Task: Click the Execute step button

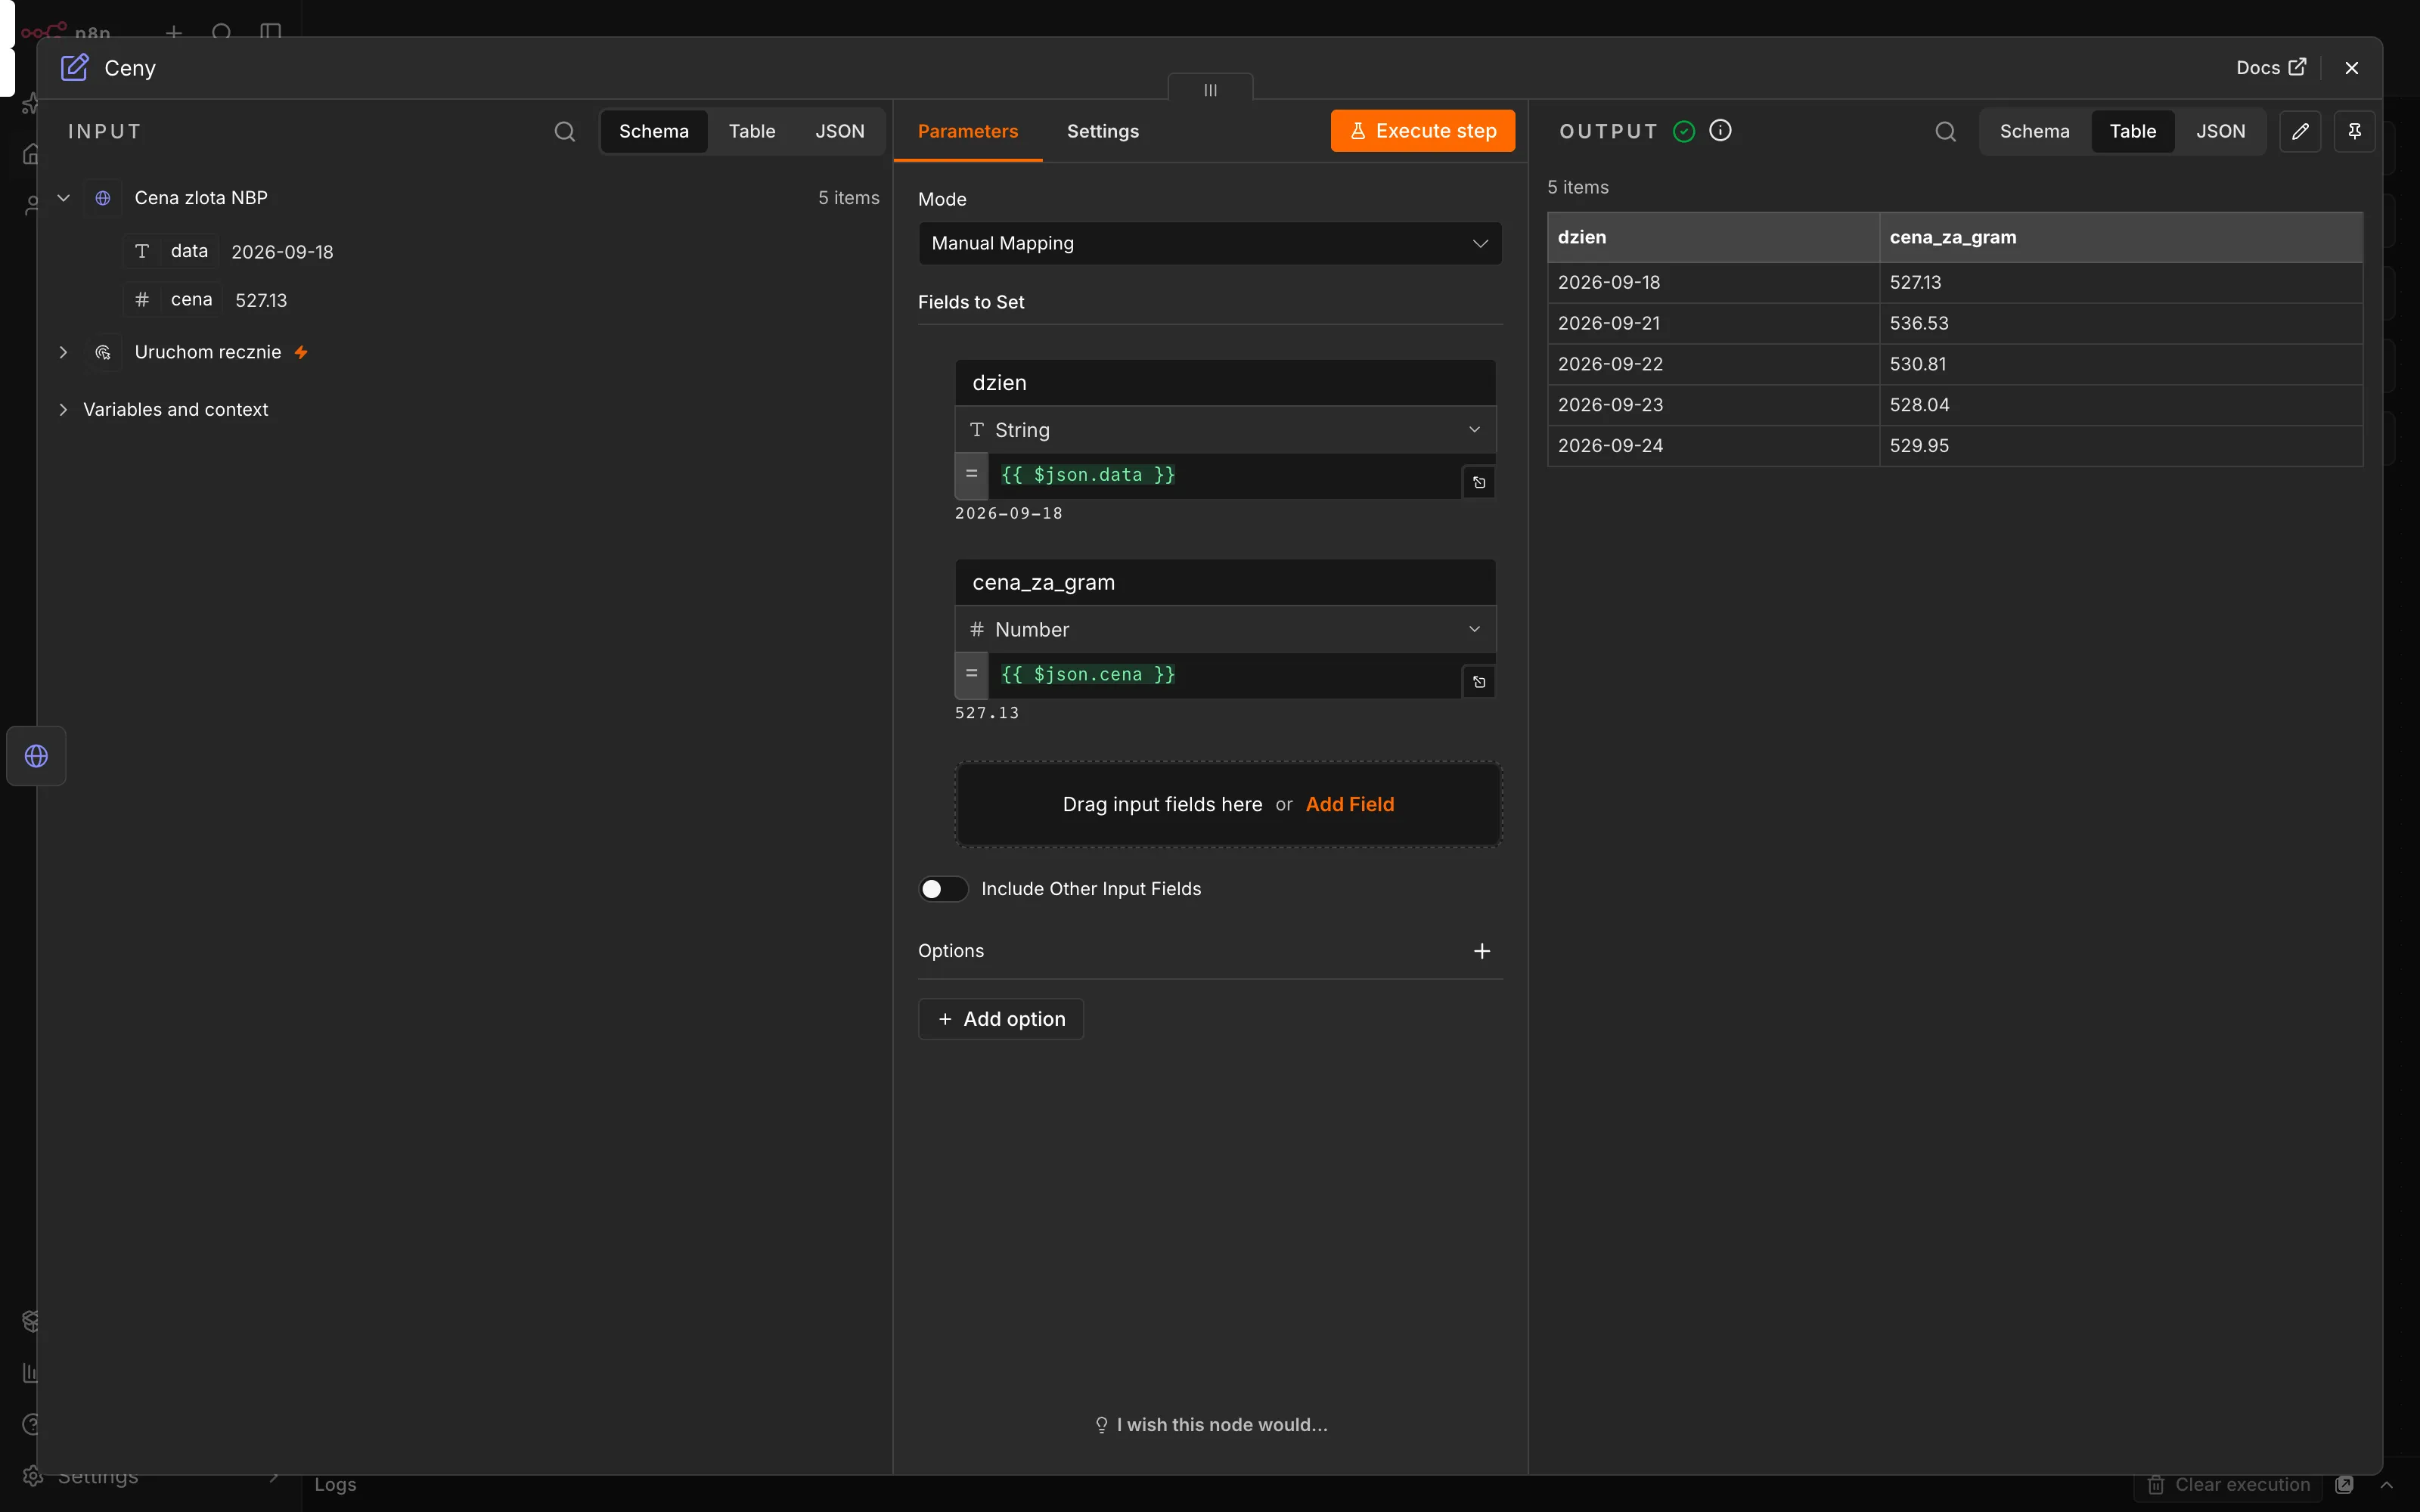Action: [x=1422, y=131]
